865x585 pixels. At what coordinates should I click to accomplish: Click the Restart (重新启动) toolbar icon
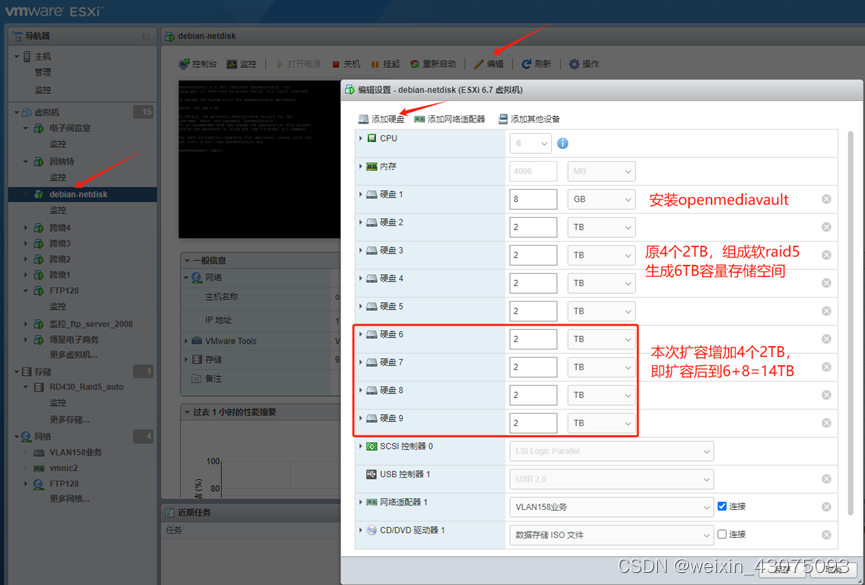pyautogui.click(x=415, y=64)
